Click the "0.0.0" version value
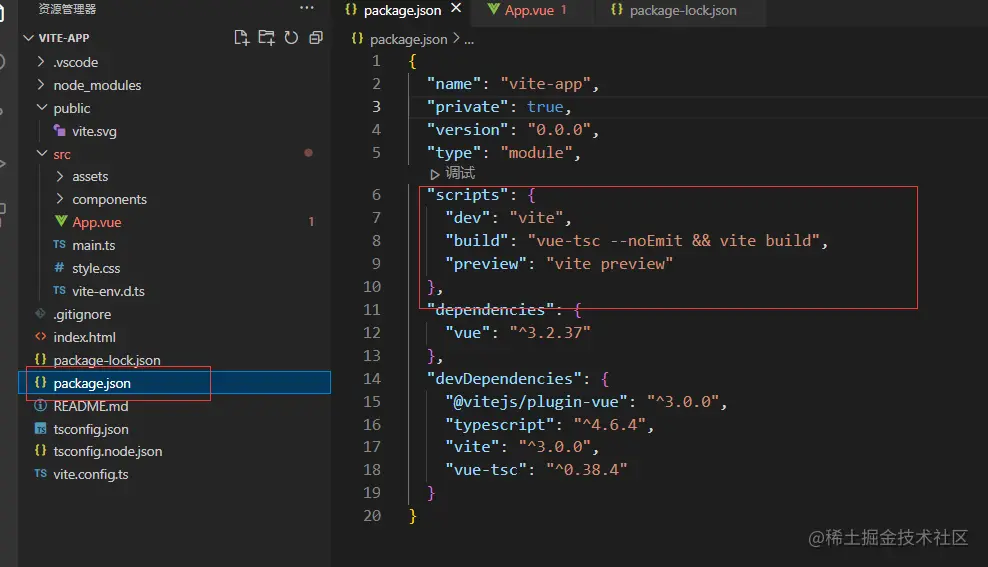 tap(560, 130)
